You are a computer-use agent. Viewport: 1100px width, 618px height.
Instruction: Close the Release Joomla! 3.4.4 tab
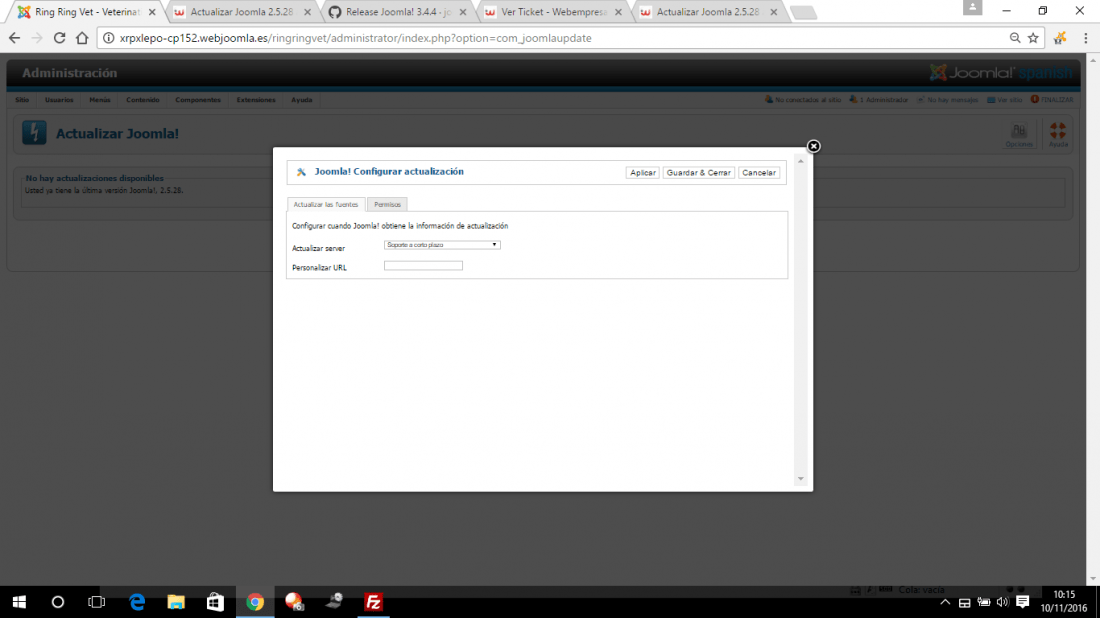click(x=462, y=12)
